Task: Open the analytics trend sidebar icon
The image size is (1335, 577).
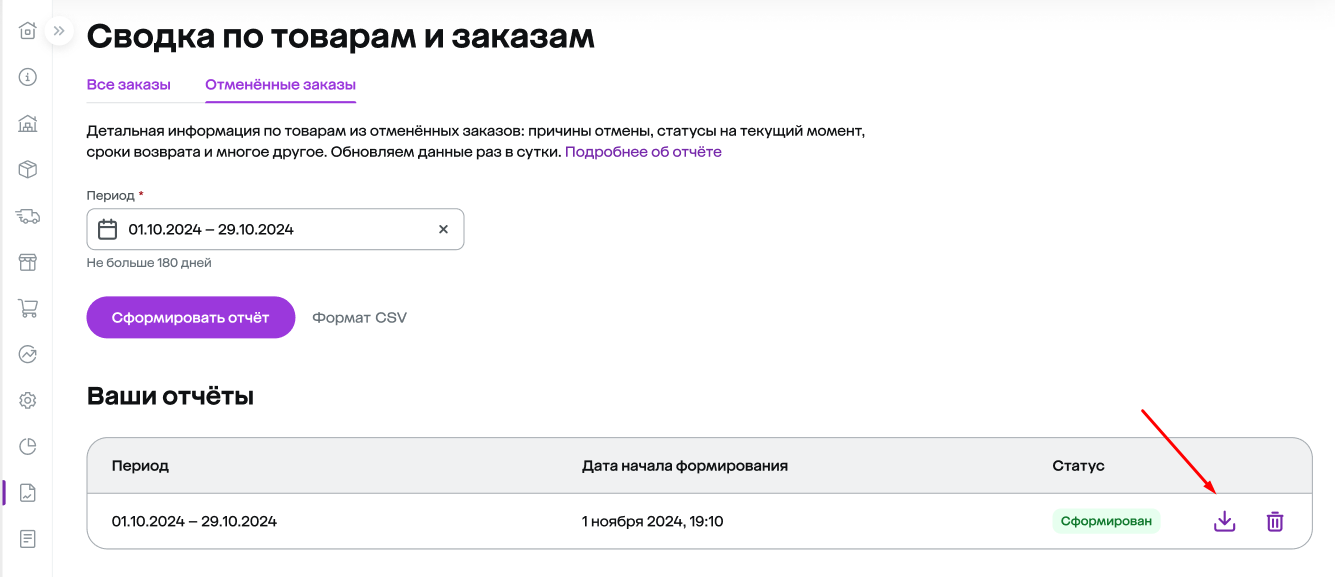Action: pyautogui.click(x=28, y=354)
